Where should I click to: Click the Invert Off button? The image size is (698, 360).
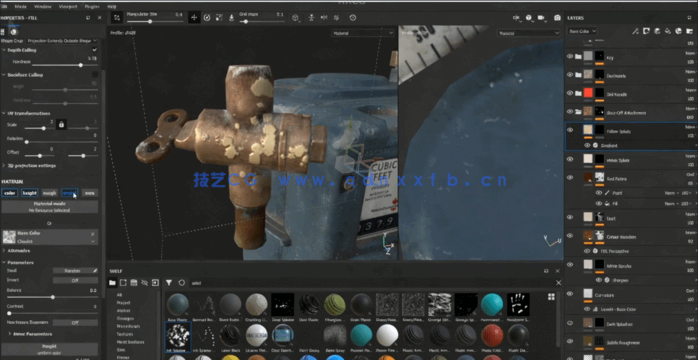click(x=75, y=280)
